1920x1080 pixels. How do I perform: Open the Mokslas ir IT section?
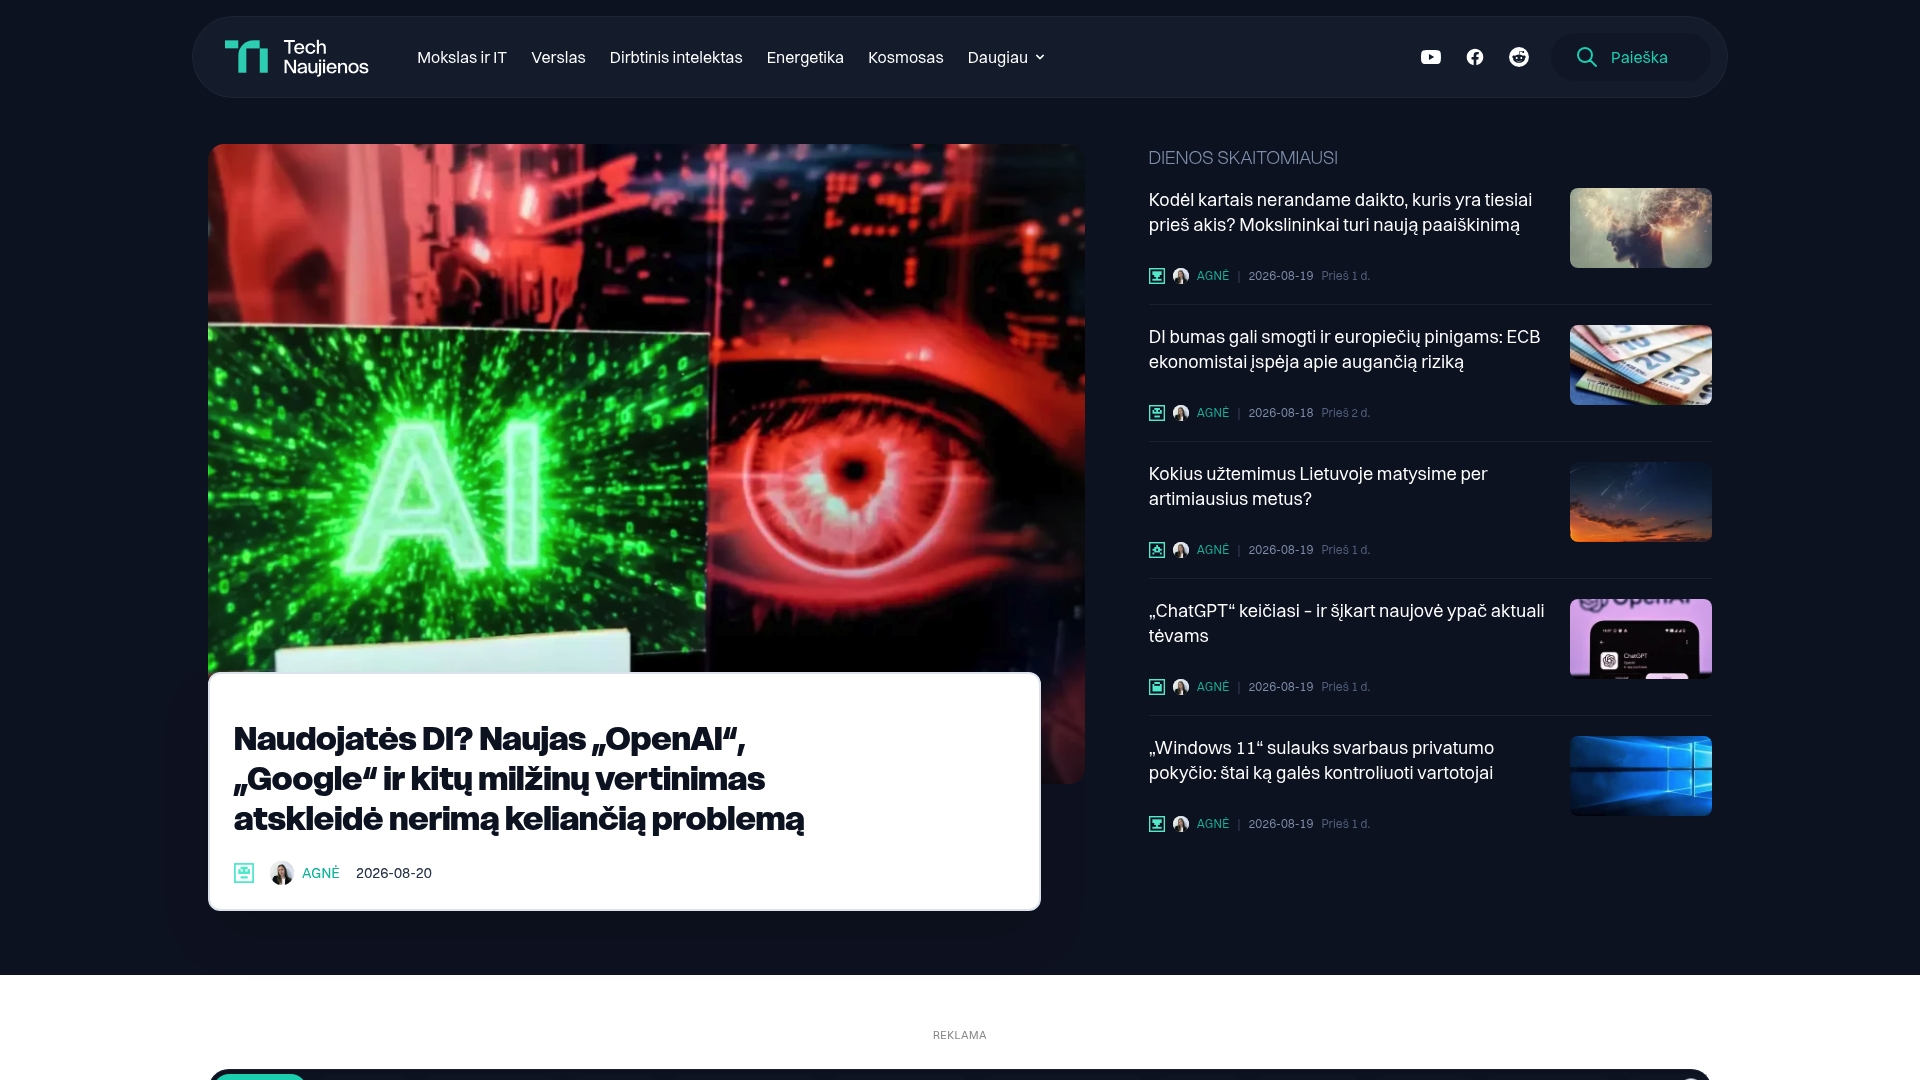(462, 57)
